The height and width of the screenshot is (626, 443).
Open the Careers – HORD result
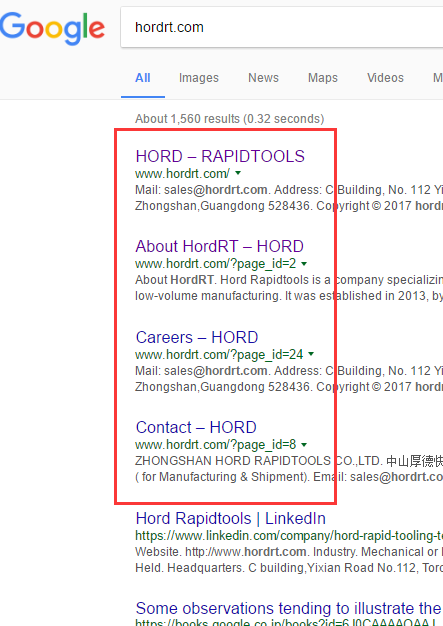197,337
